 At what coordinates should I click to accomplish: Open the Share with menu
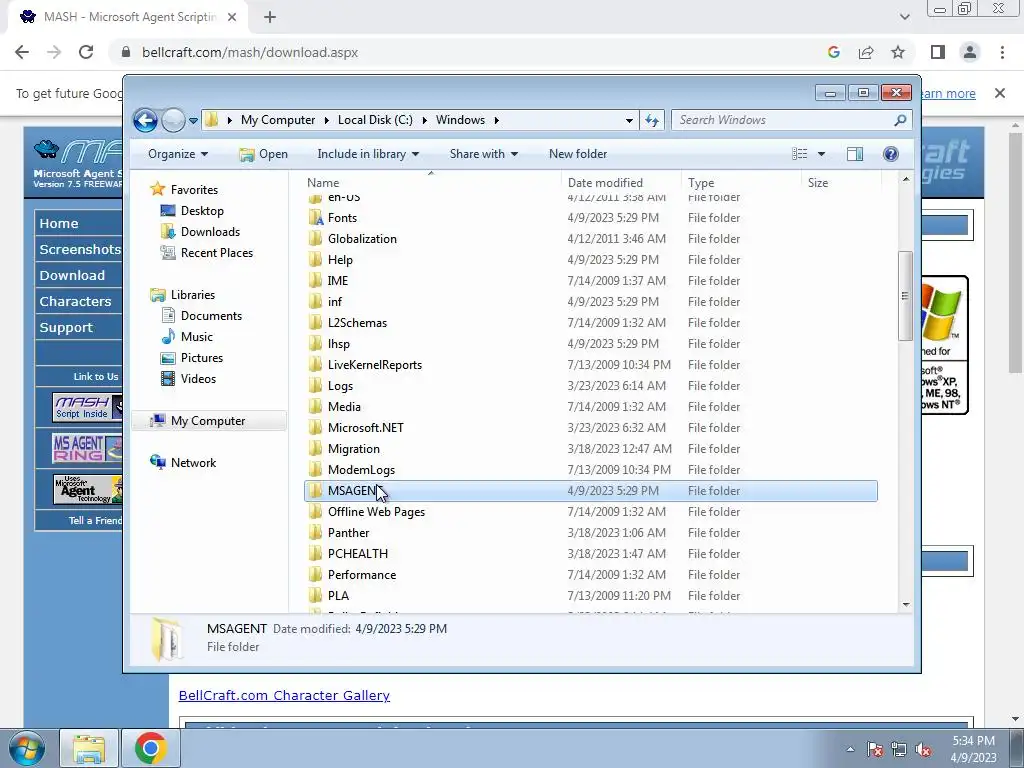point(483,154)
